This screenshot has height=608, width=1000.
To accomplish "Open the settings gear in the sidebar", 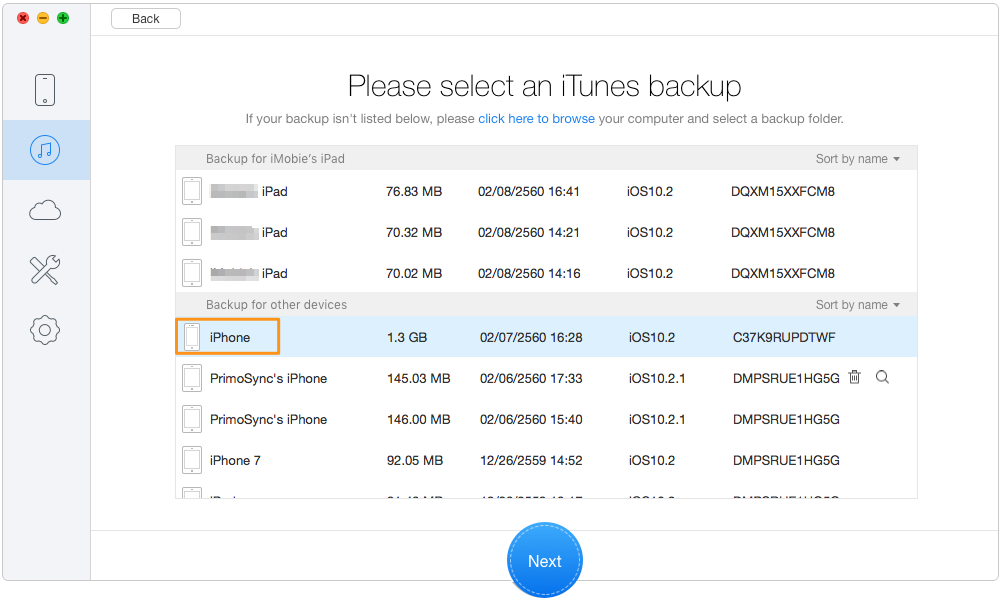I will [x=45, y=330].
